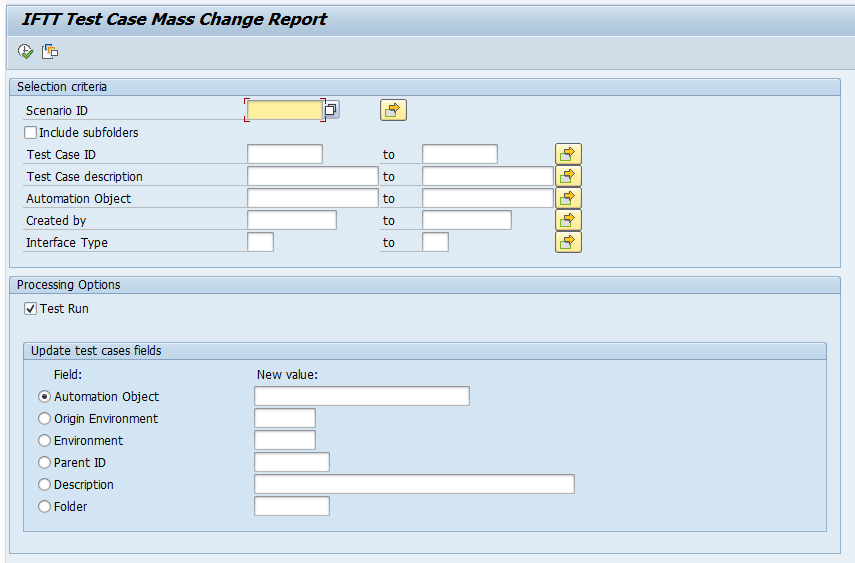Click Test Case description from field
The width and height of the screenshot is (855, 563).
click(312, 176)
